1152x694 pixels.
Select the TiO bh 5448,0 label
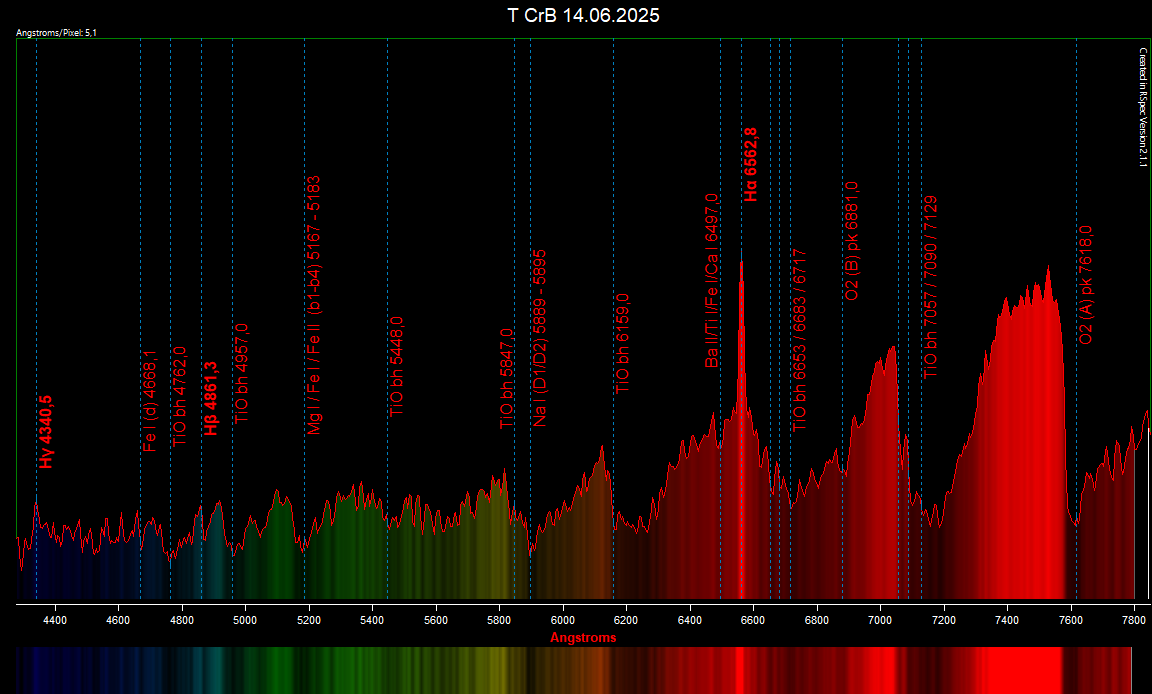397,366
